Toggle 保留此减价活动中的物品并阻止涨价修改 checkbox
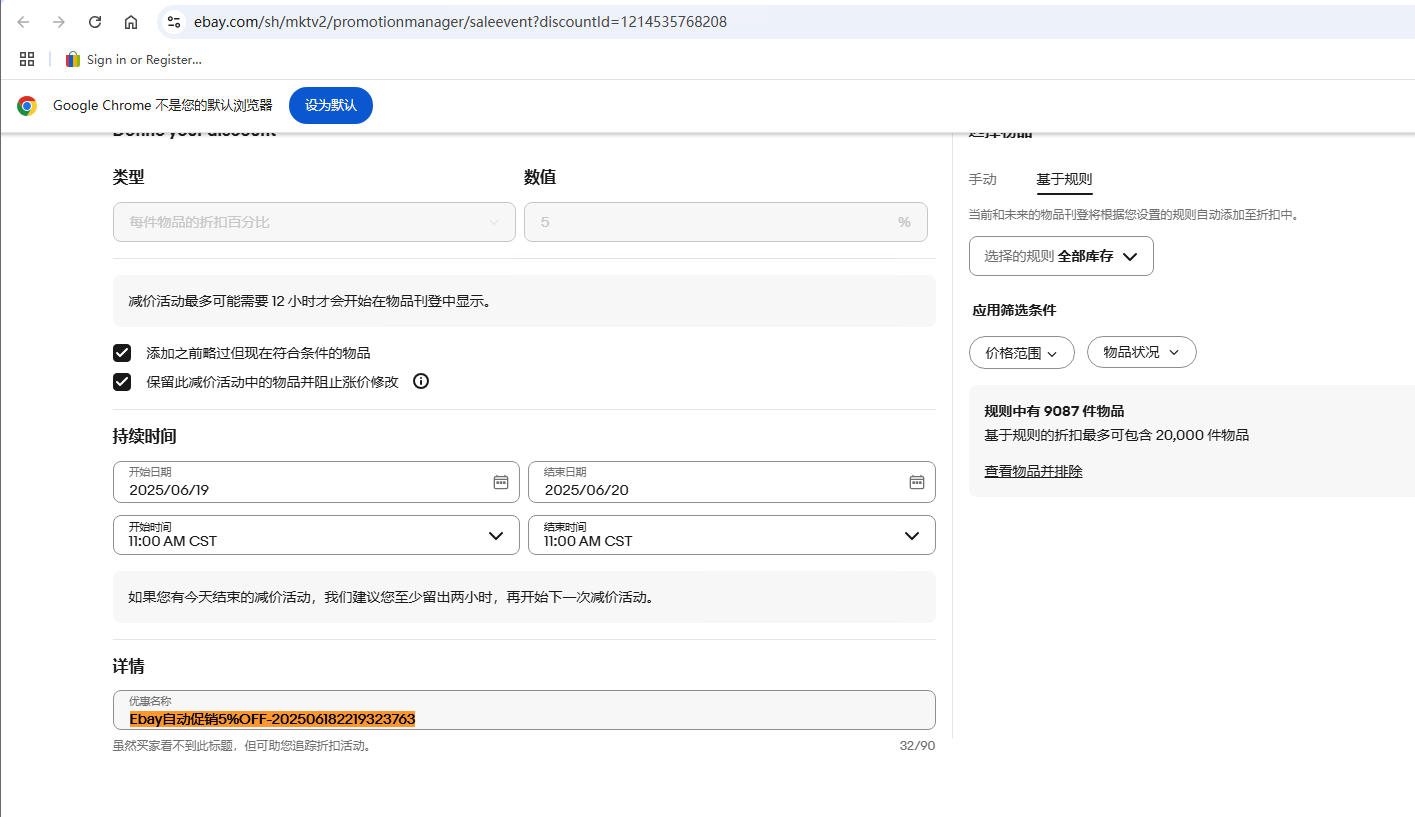This screenshot has height=817, width=1415. [122, 382]
